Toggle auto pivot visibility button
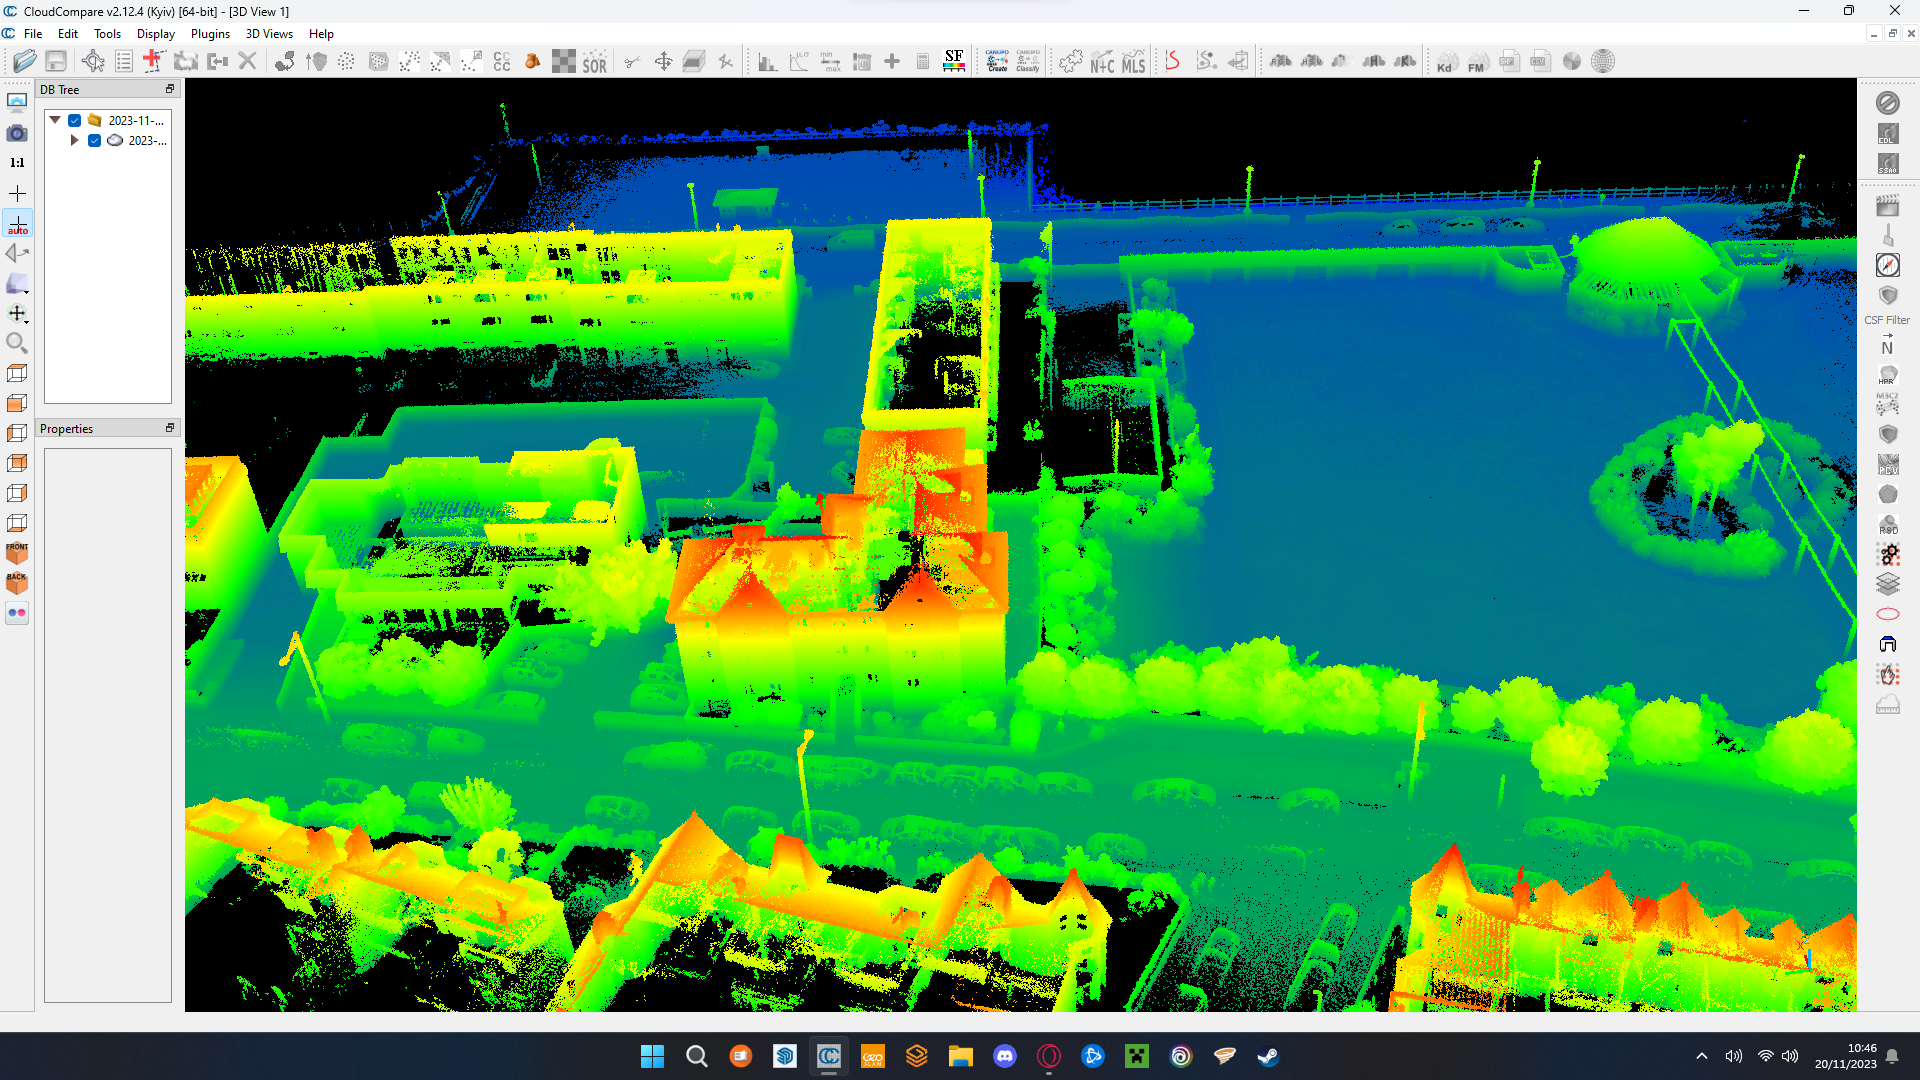This screenshot has height=1080, width=1920. point(17,224)
